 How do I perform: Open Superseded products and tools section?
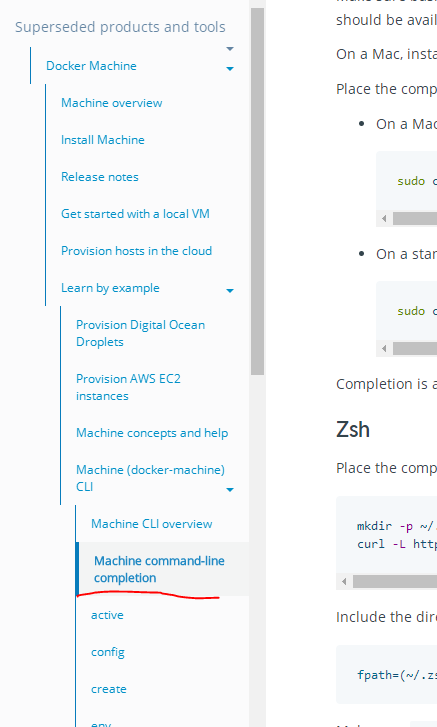click(120, 27)
